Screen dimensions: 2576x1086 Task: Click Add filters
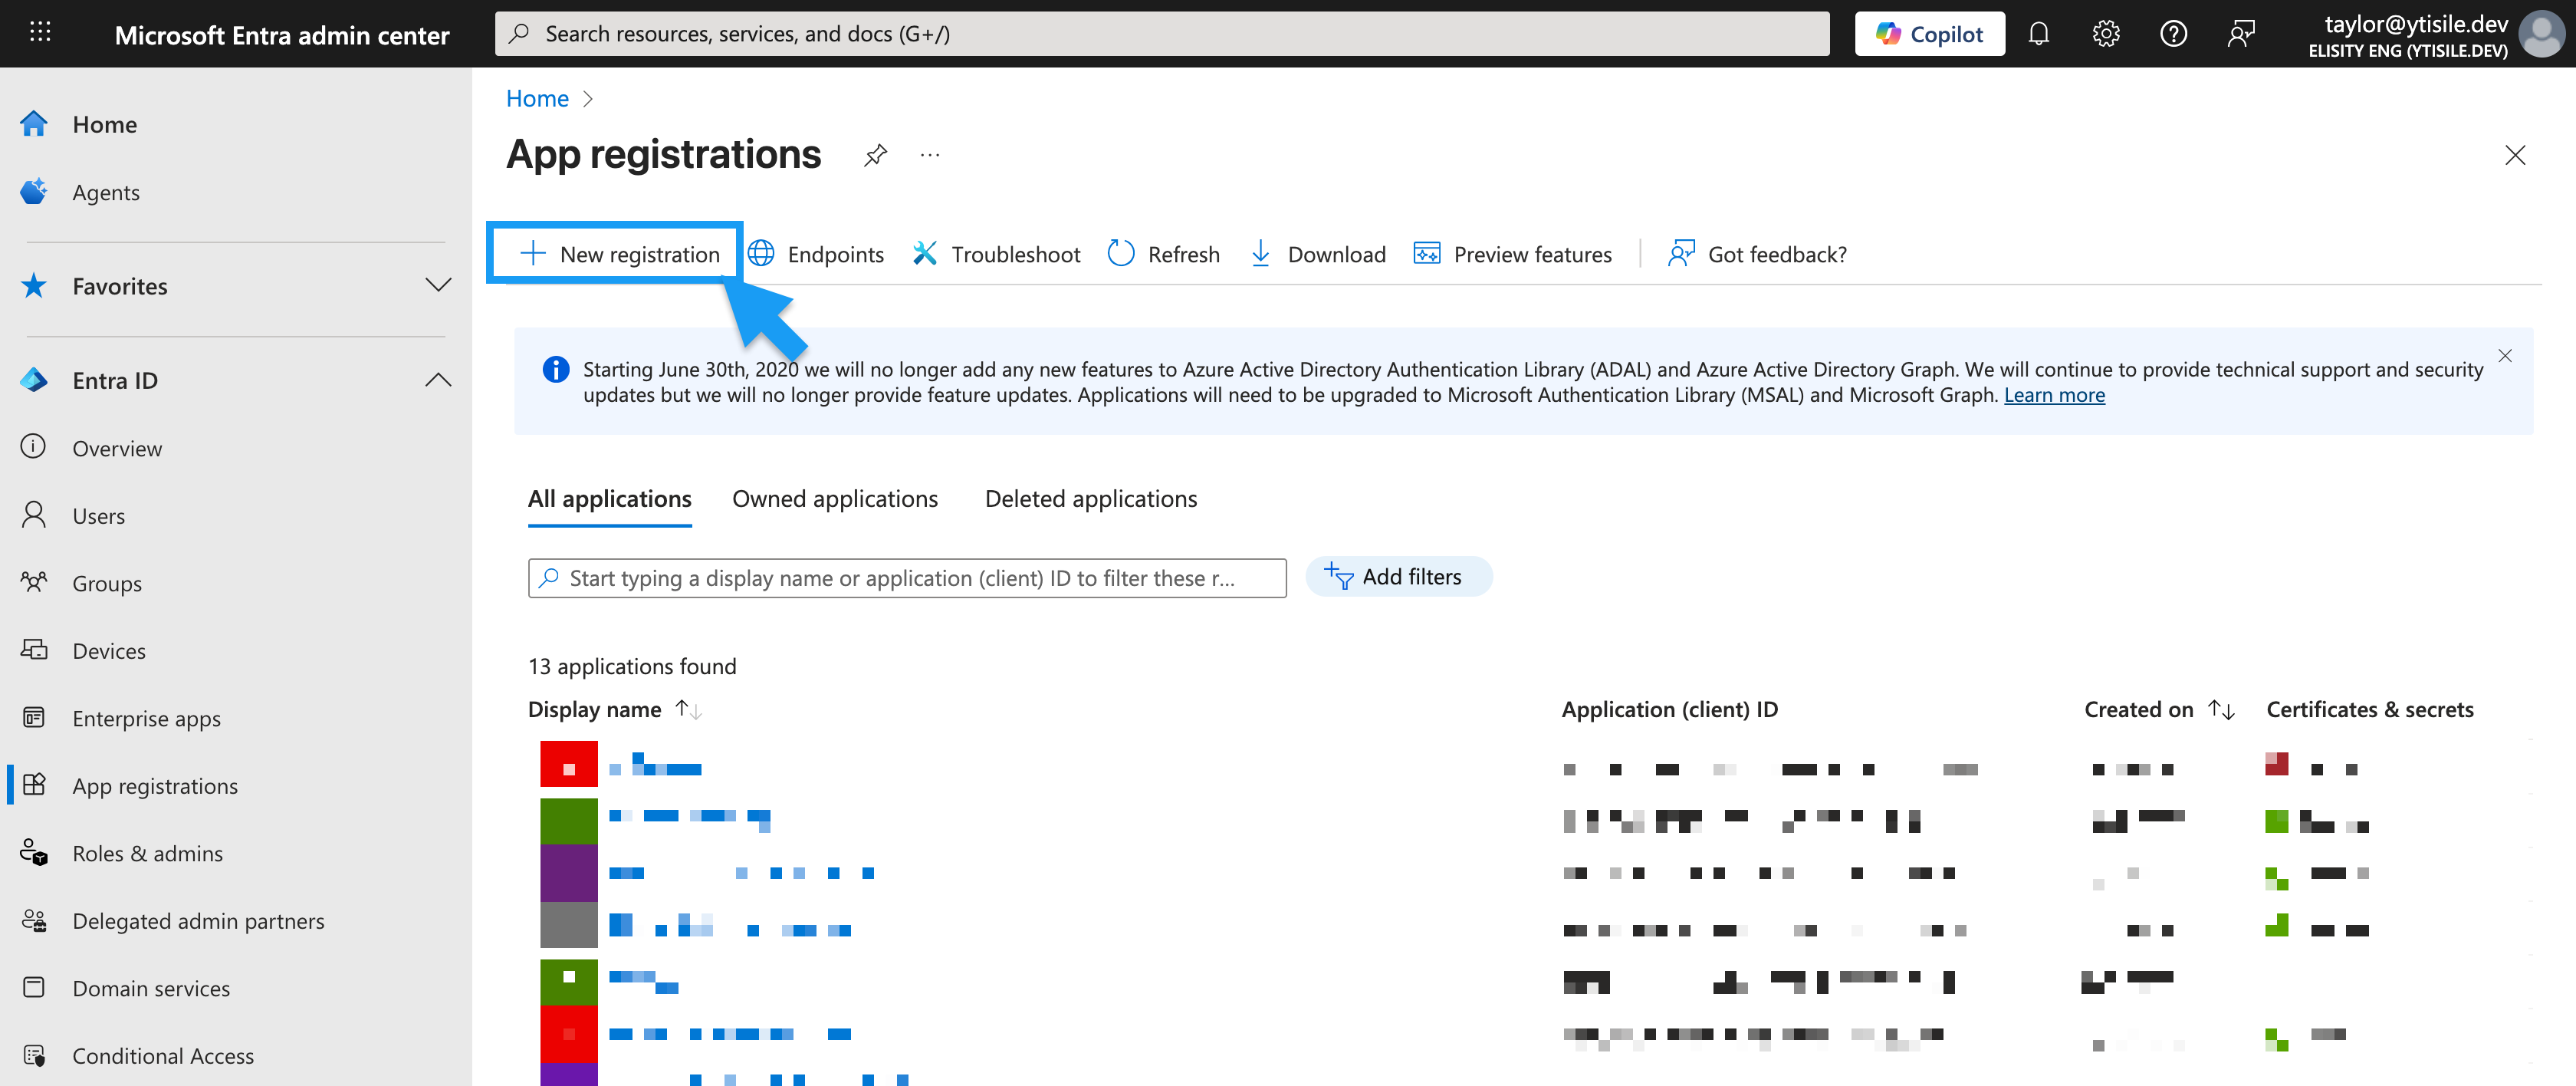[1398, 577]
